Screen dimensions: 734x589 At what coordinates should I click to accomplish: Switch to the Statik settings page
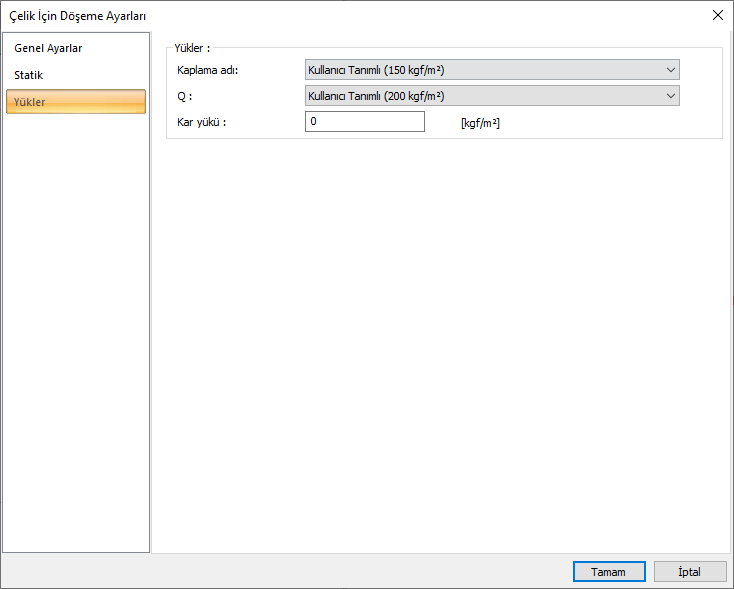coord(29,75)
